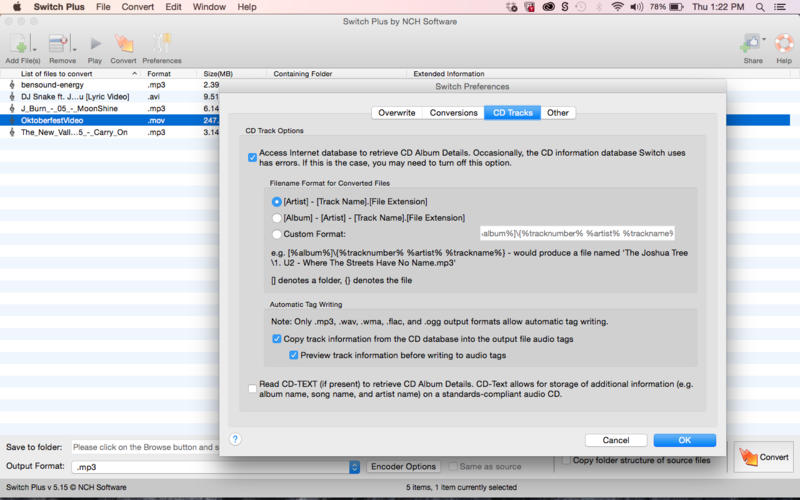Click the Wi-Fi status icon
The height and width of the screenshot is (500, 800).
tap(617, 7)
